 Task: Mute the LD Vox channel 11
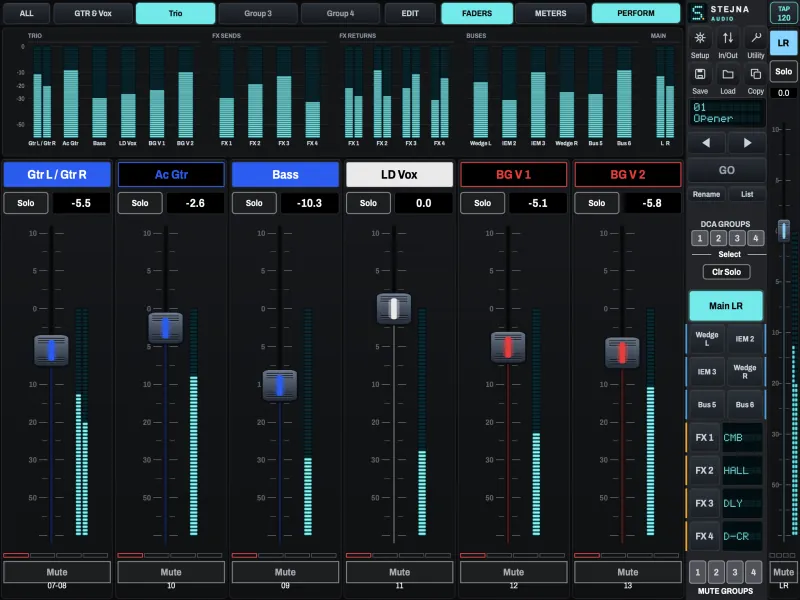point(399,572)
